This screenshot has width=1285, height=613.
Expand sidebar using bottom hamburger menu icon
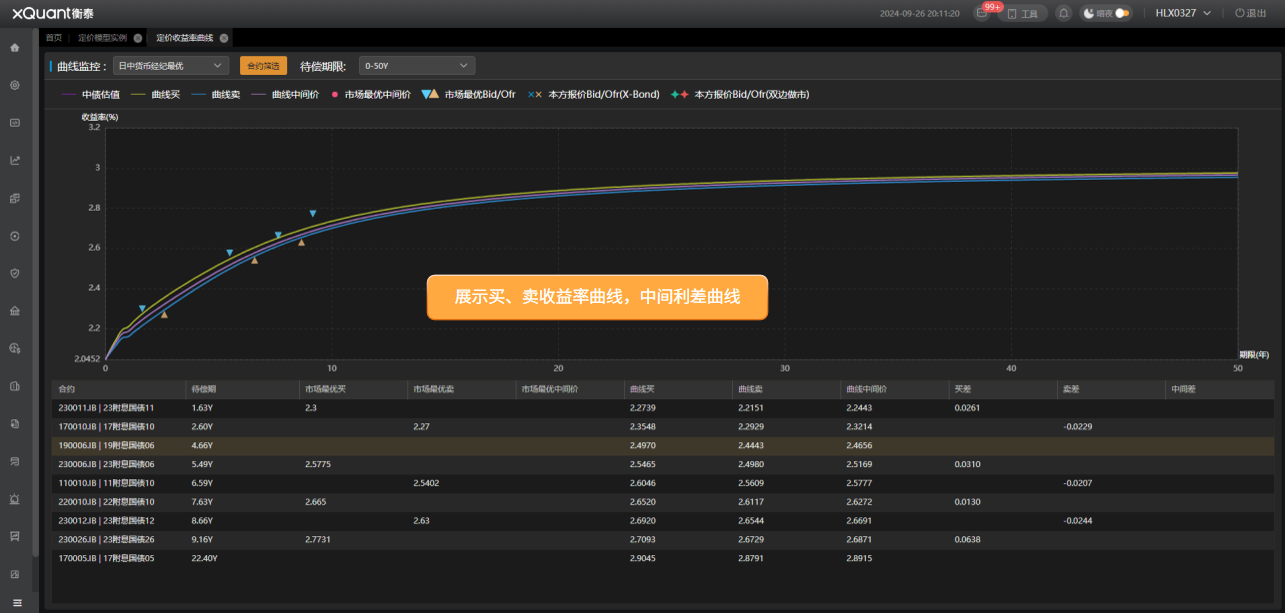tap(16, 602)
